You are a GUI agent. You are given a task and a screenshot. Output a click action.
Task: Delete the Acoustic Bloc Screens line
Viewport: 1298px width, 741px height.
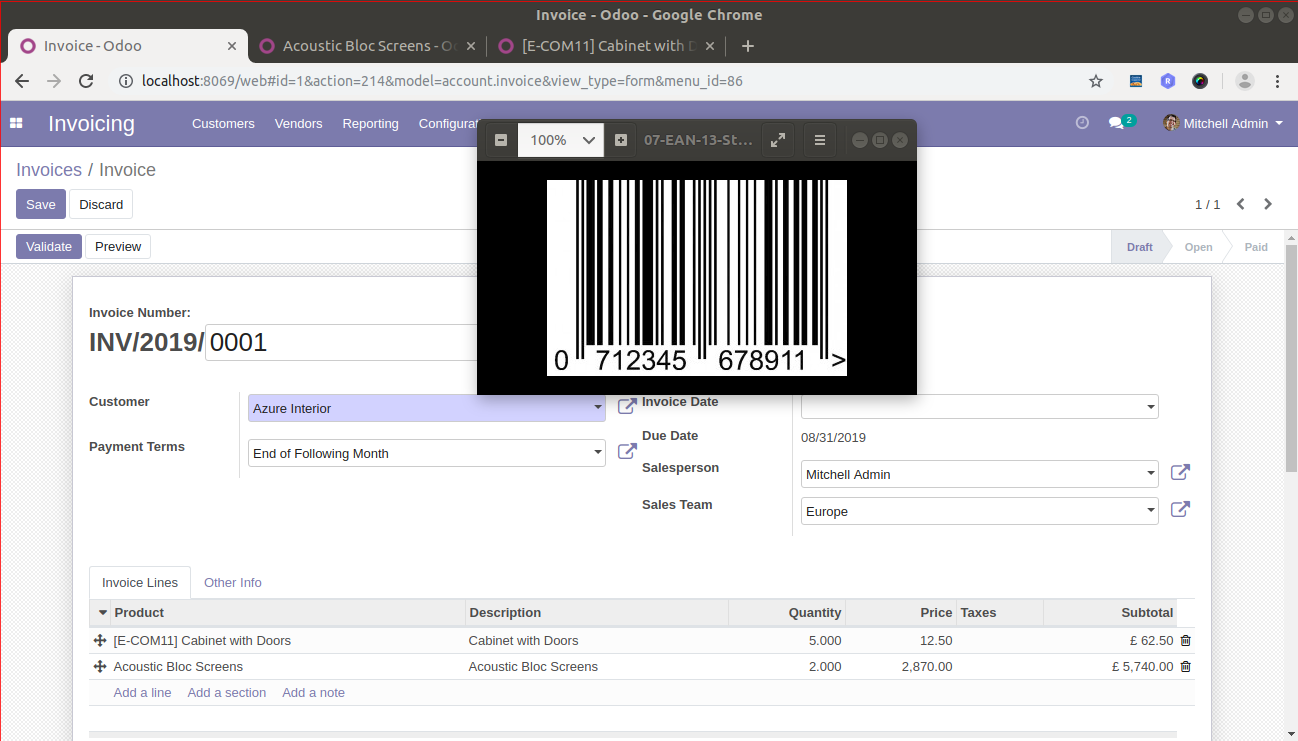coord(1186,666)
